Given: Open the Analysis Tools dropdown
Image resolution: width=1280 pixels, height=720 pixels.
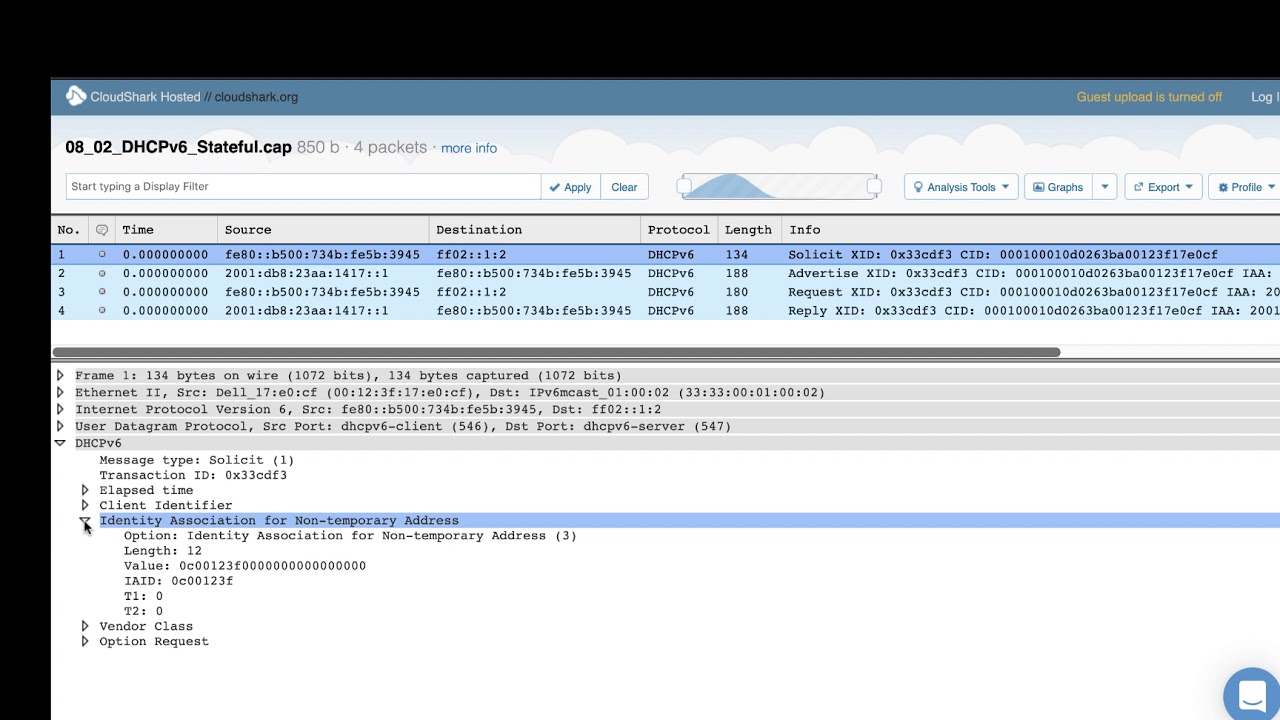Looking at the screenshot, I should click(x=961, y=187).
